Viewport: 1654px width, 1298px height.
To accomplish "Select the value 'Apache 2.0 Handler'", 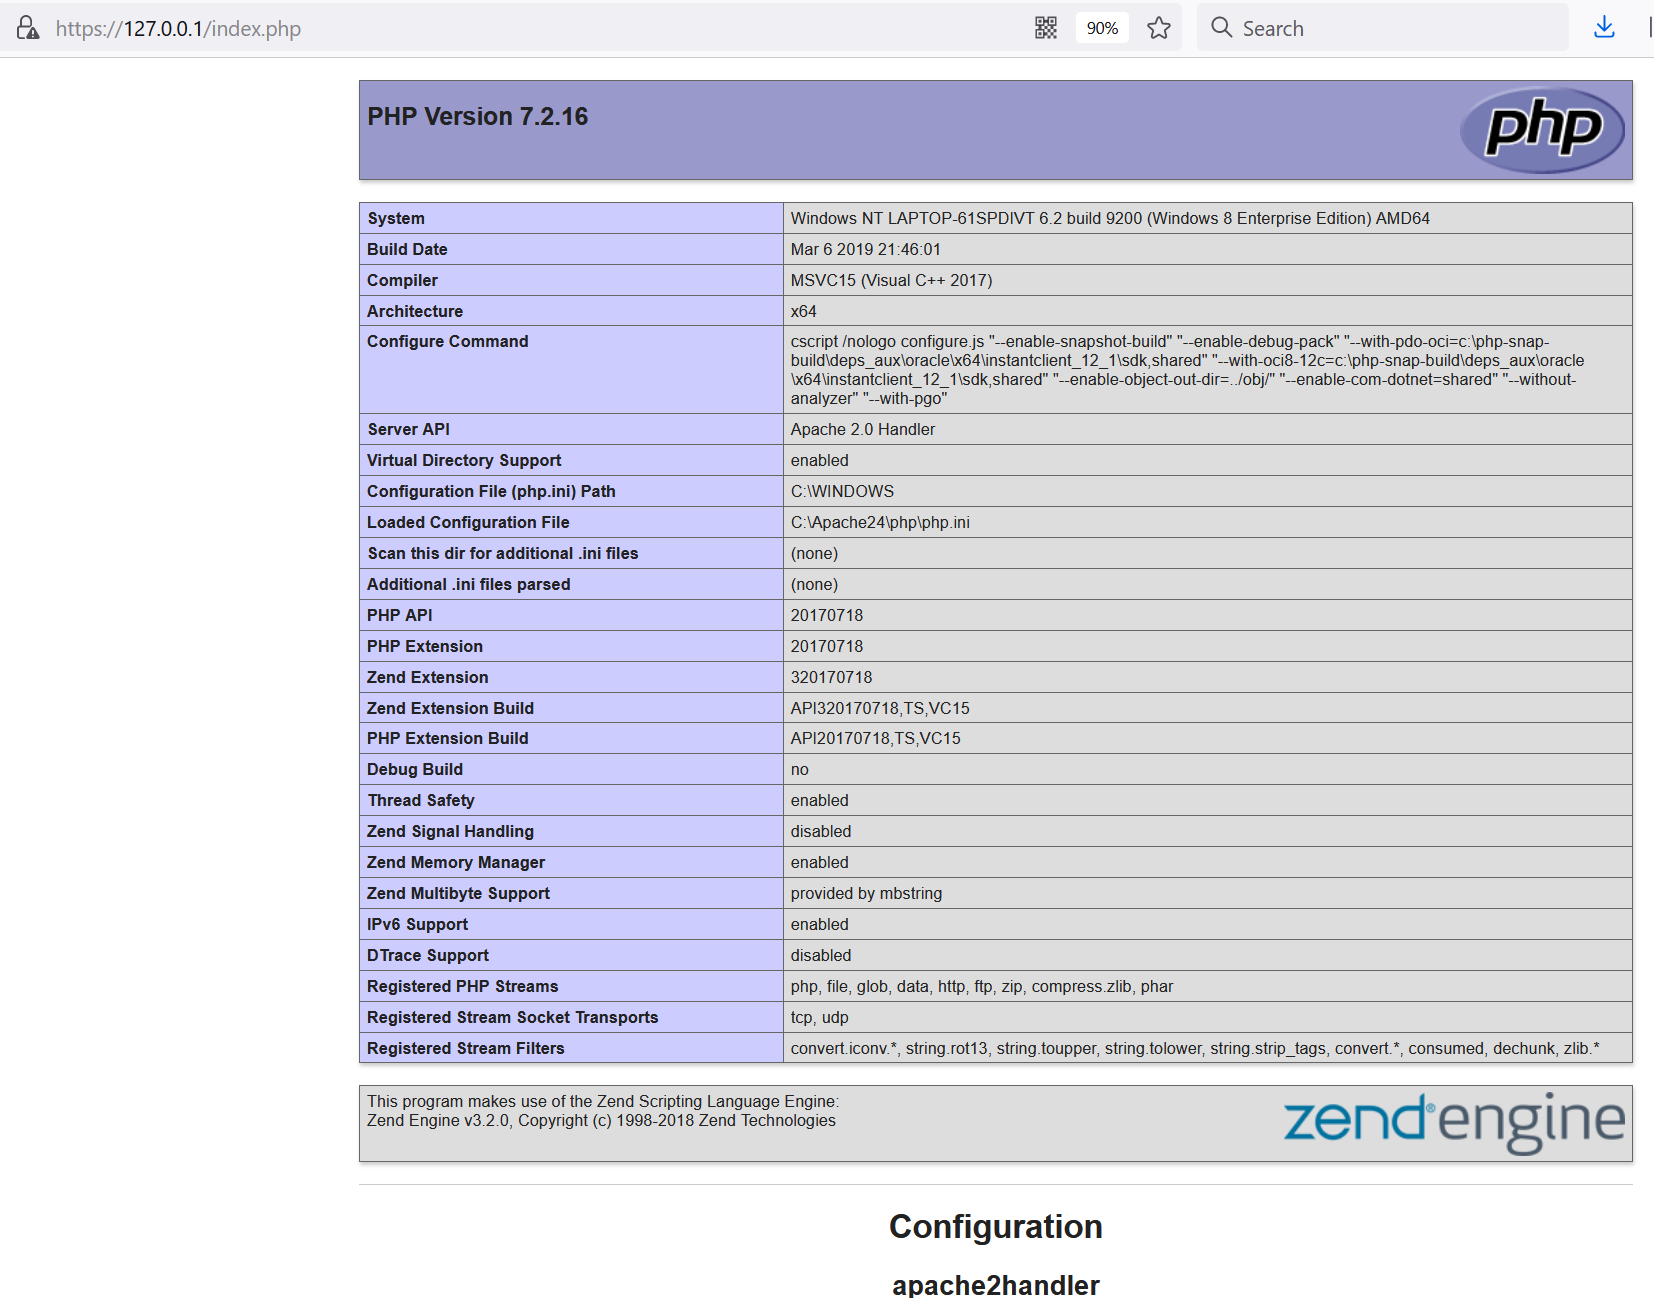I will click(x=863, y=429).
